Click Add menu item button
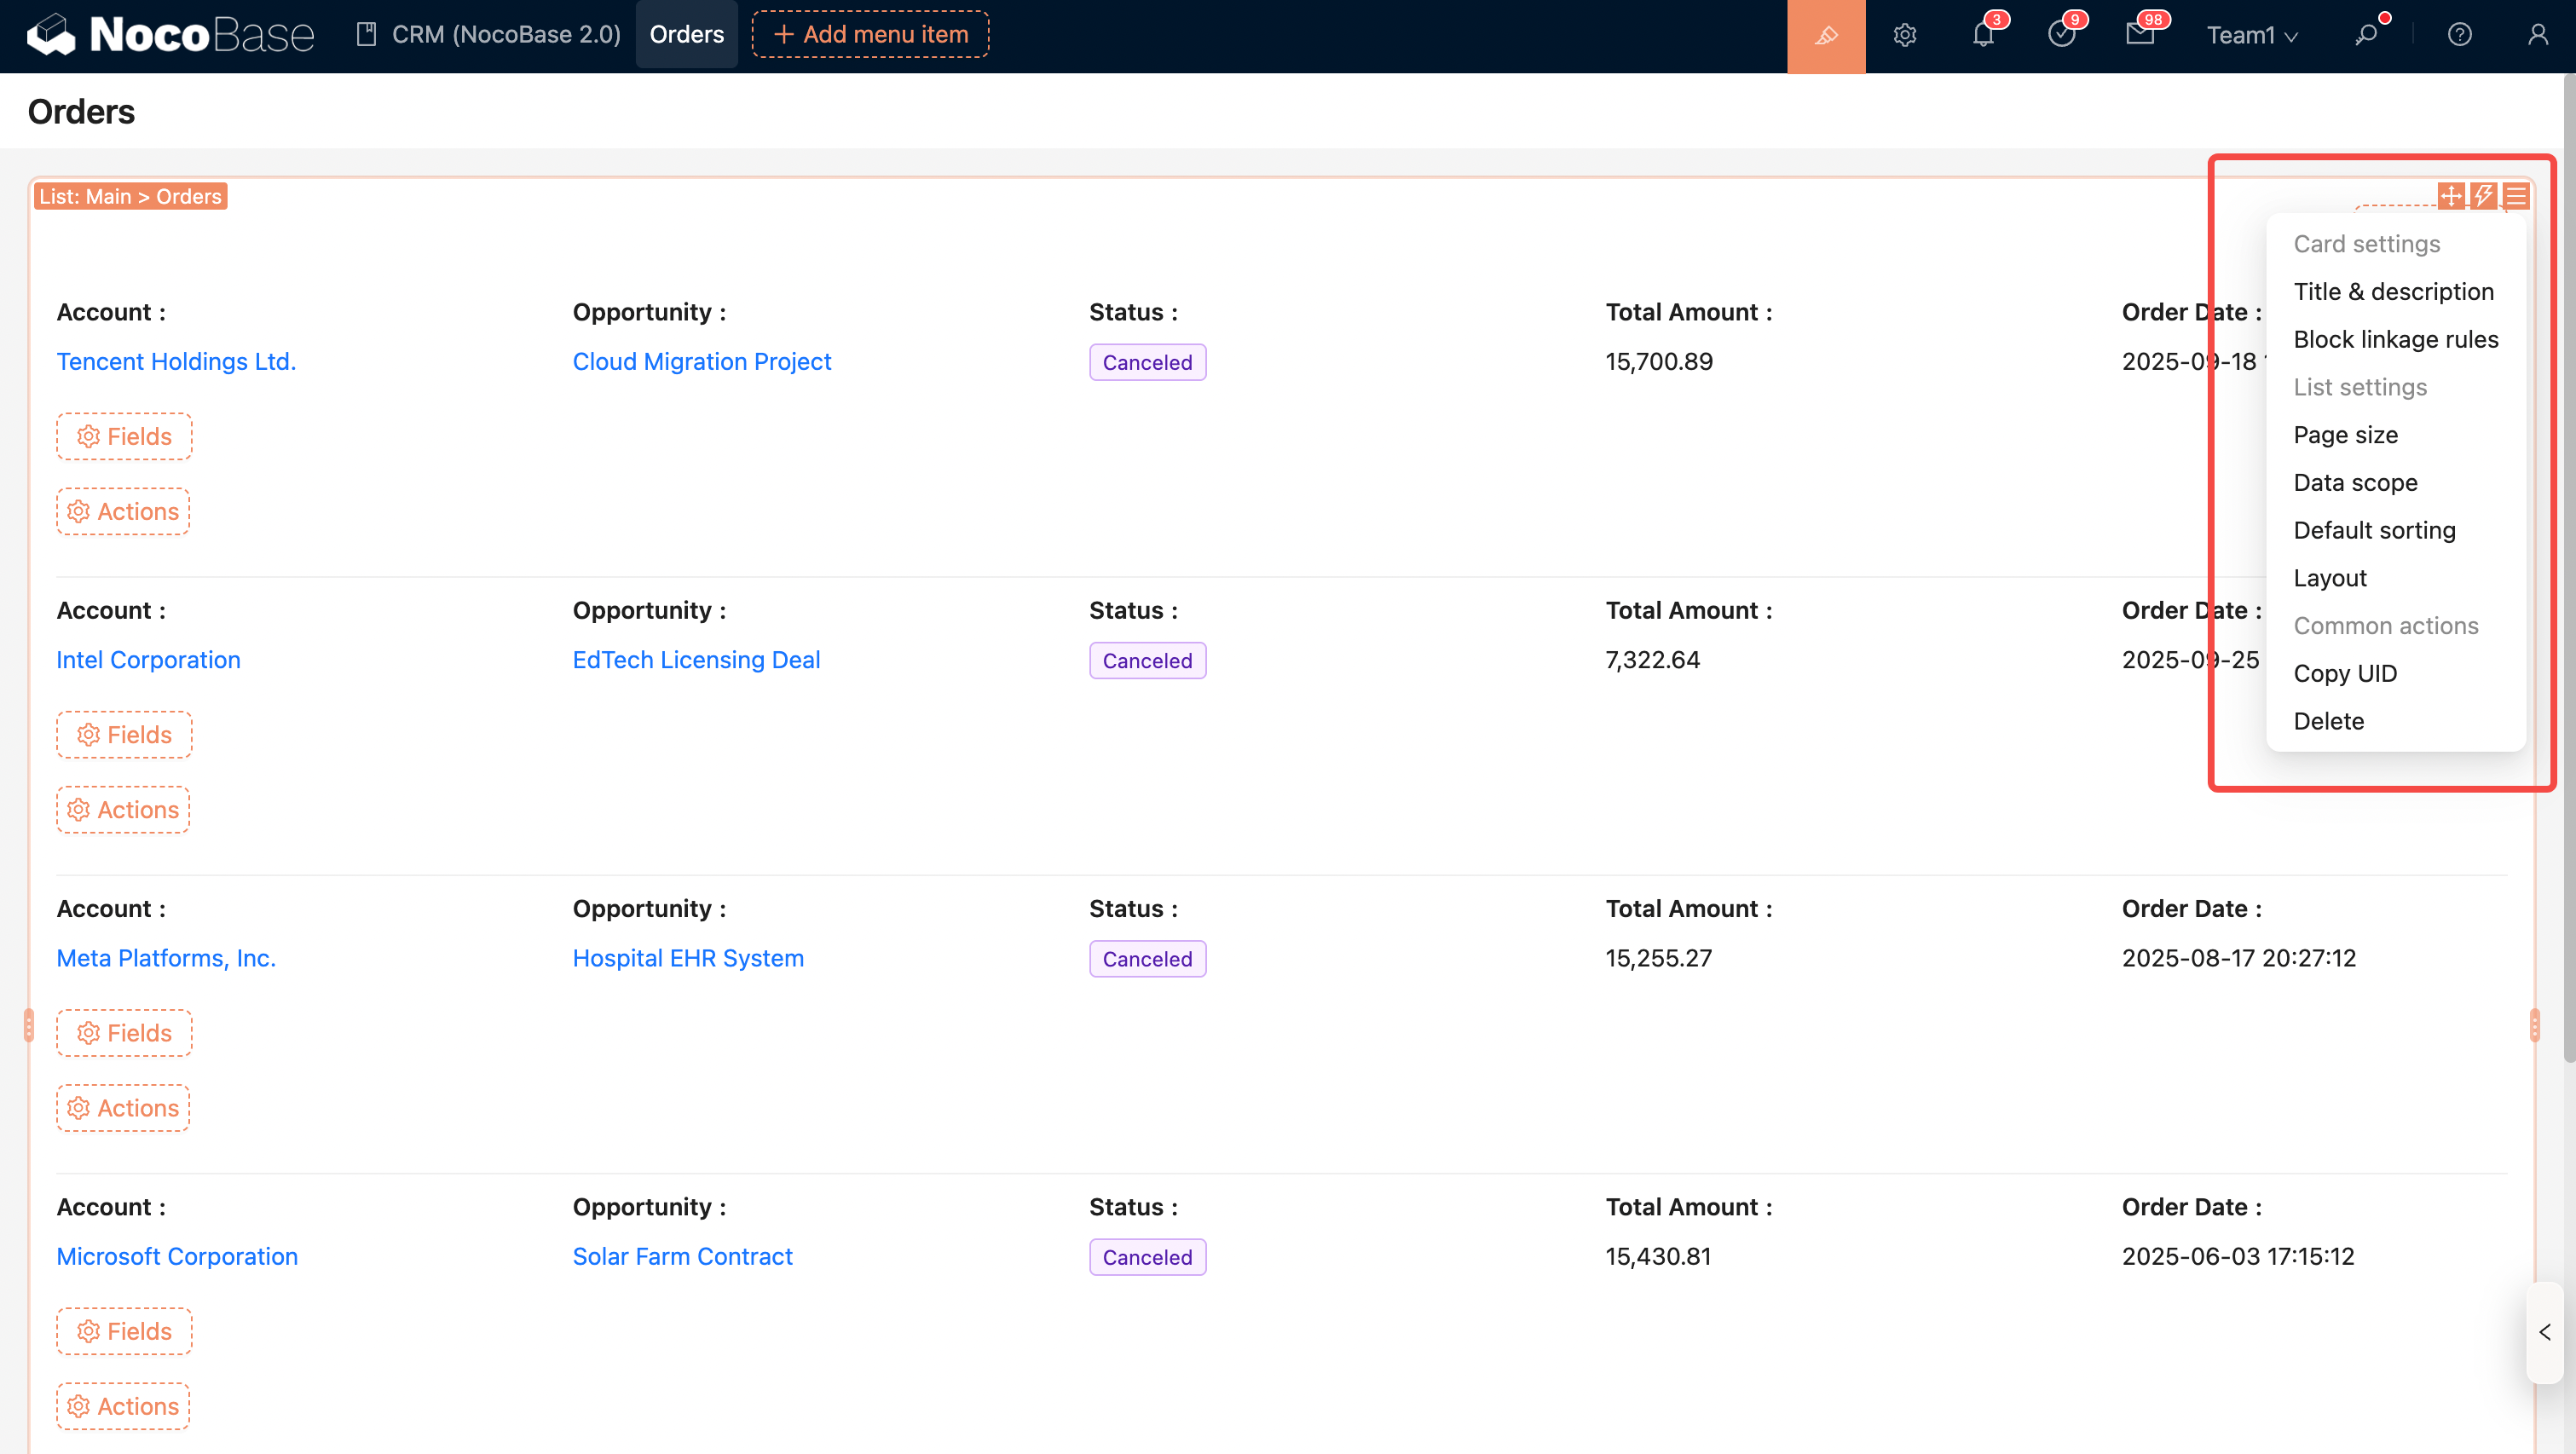 click(870, 35)
